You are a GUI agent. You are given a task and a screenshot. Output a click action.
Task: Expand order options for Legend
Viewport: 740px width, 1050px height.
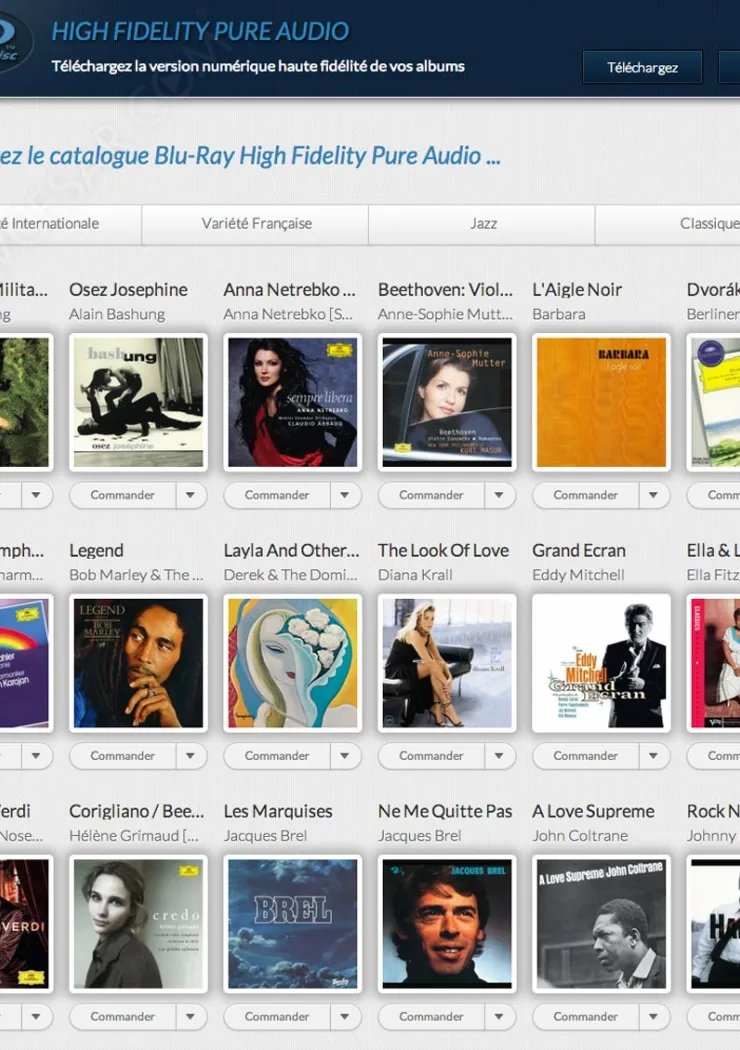[x=191, y=755]
